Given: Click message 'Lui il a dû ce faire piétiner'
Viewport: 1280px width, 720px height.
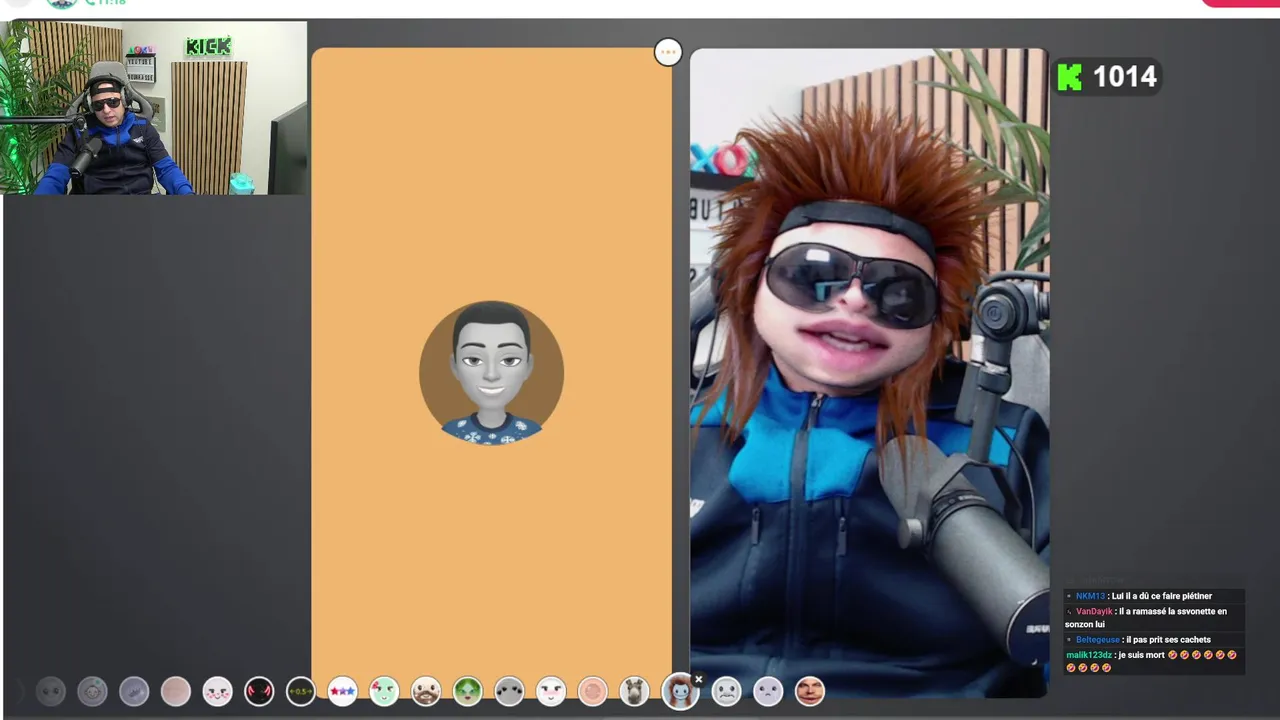Looking at the screenshot, I should click(x=1162, y=596).
